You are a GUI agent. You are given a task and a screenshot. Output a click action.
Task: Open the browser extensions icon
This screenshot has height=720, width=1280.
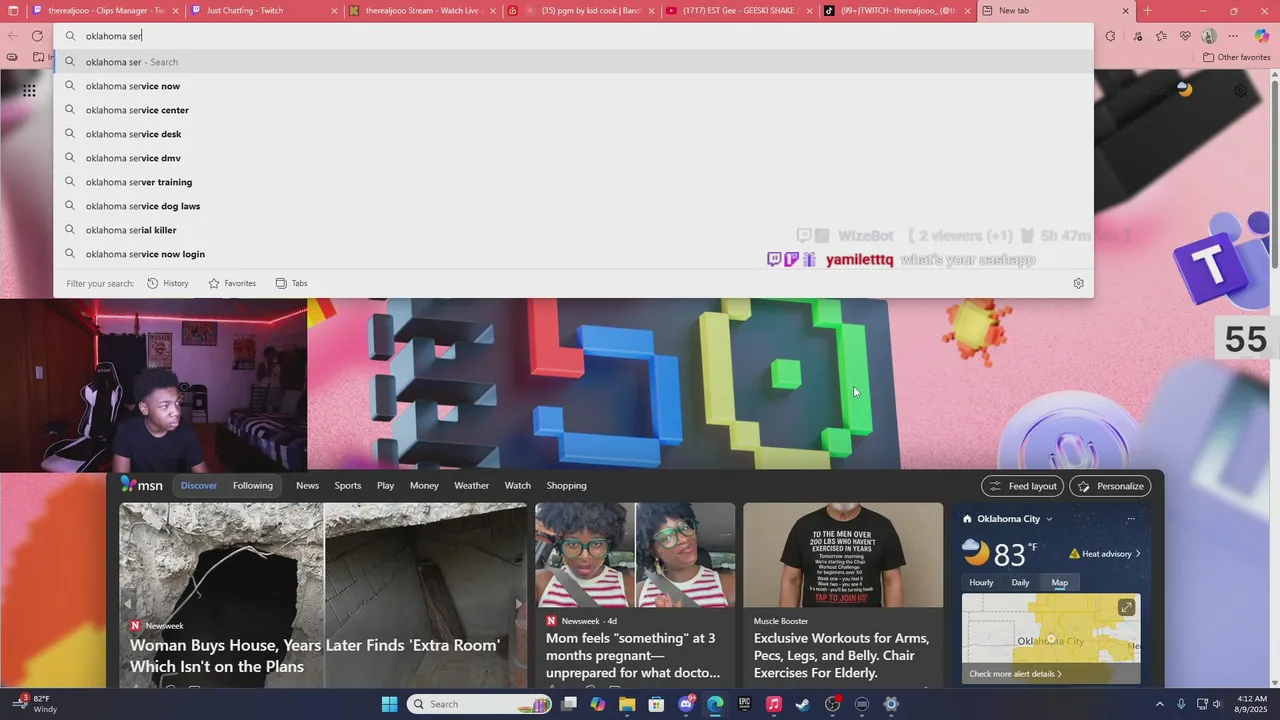1110,36
